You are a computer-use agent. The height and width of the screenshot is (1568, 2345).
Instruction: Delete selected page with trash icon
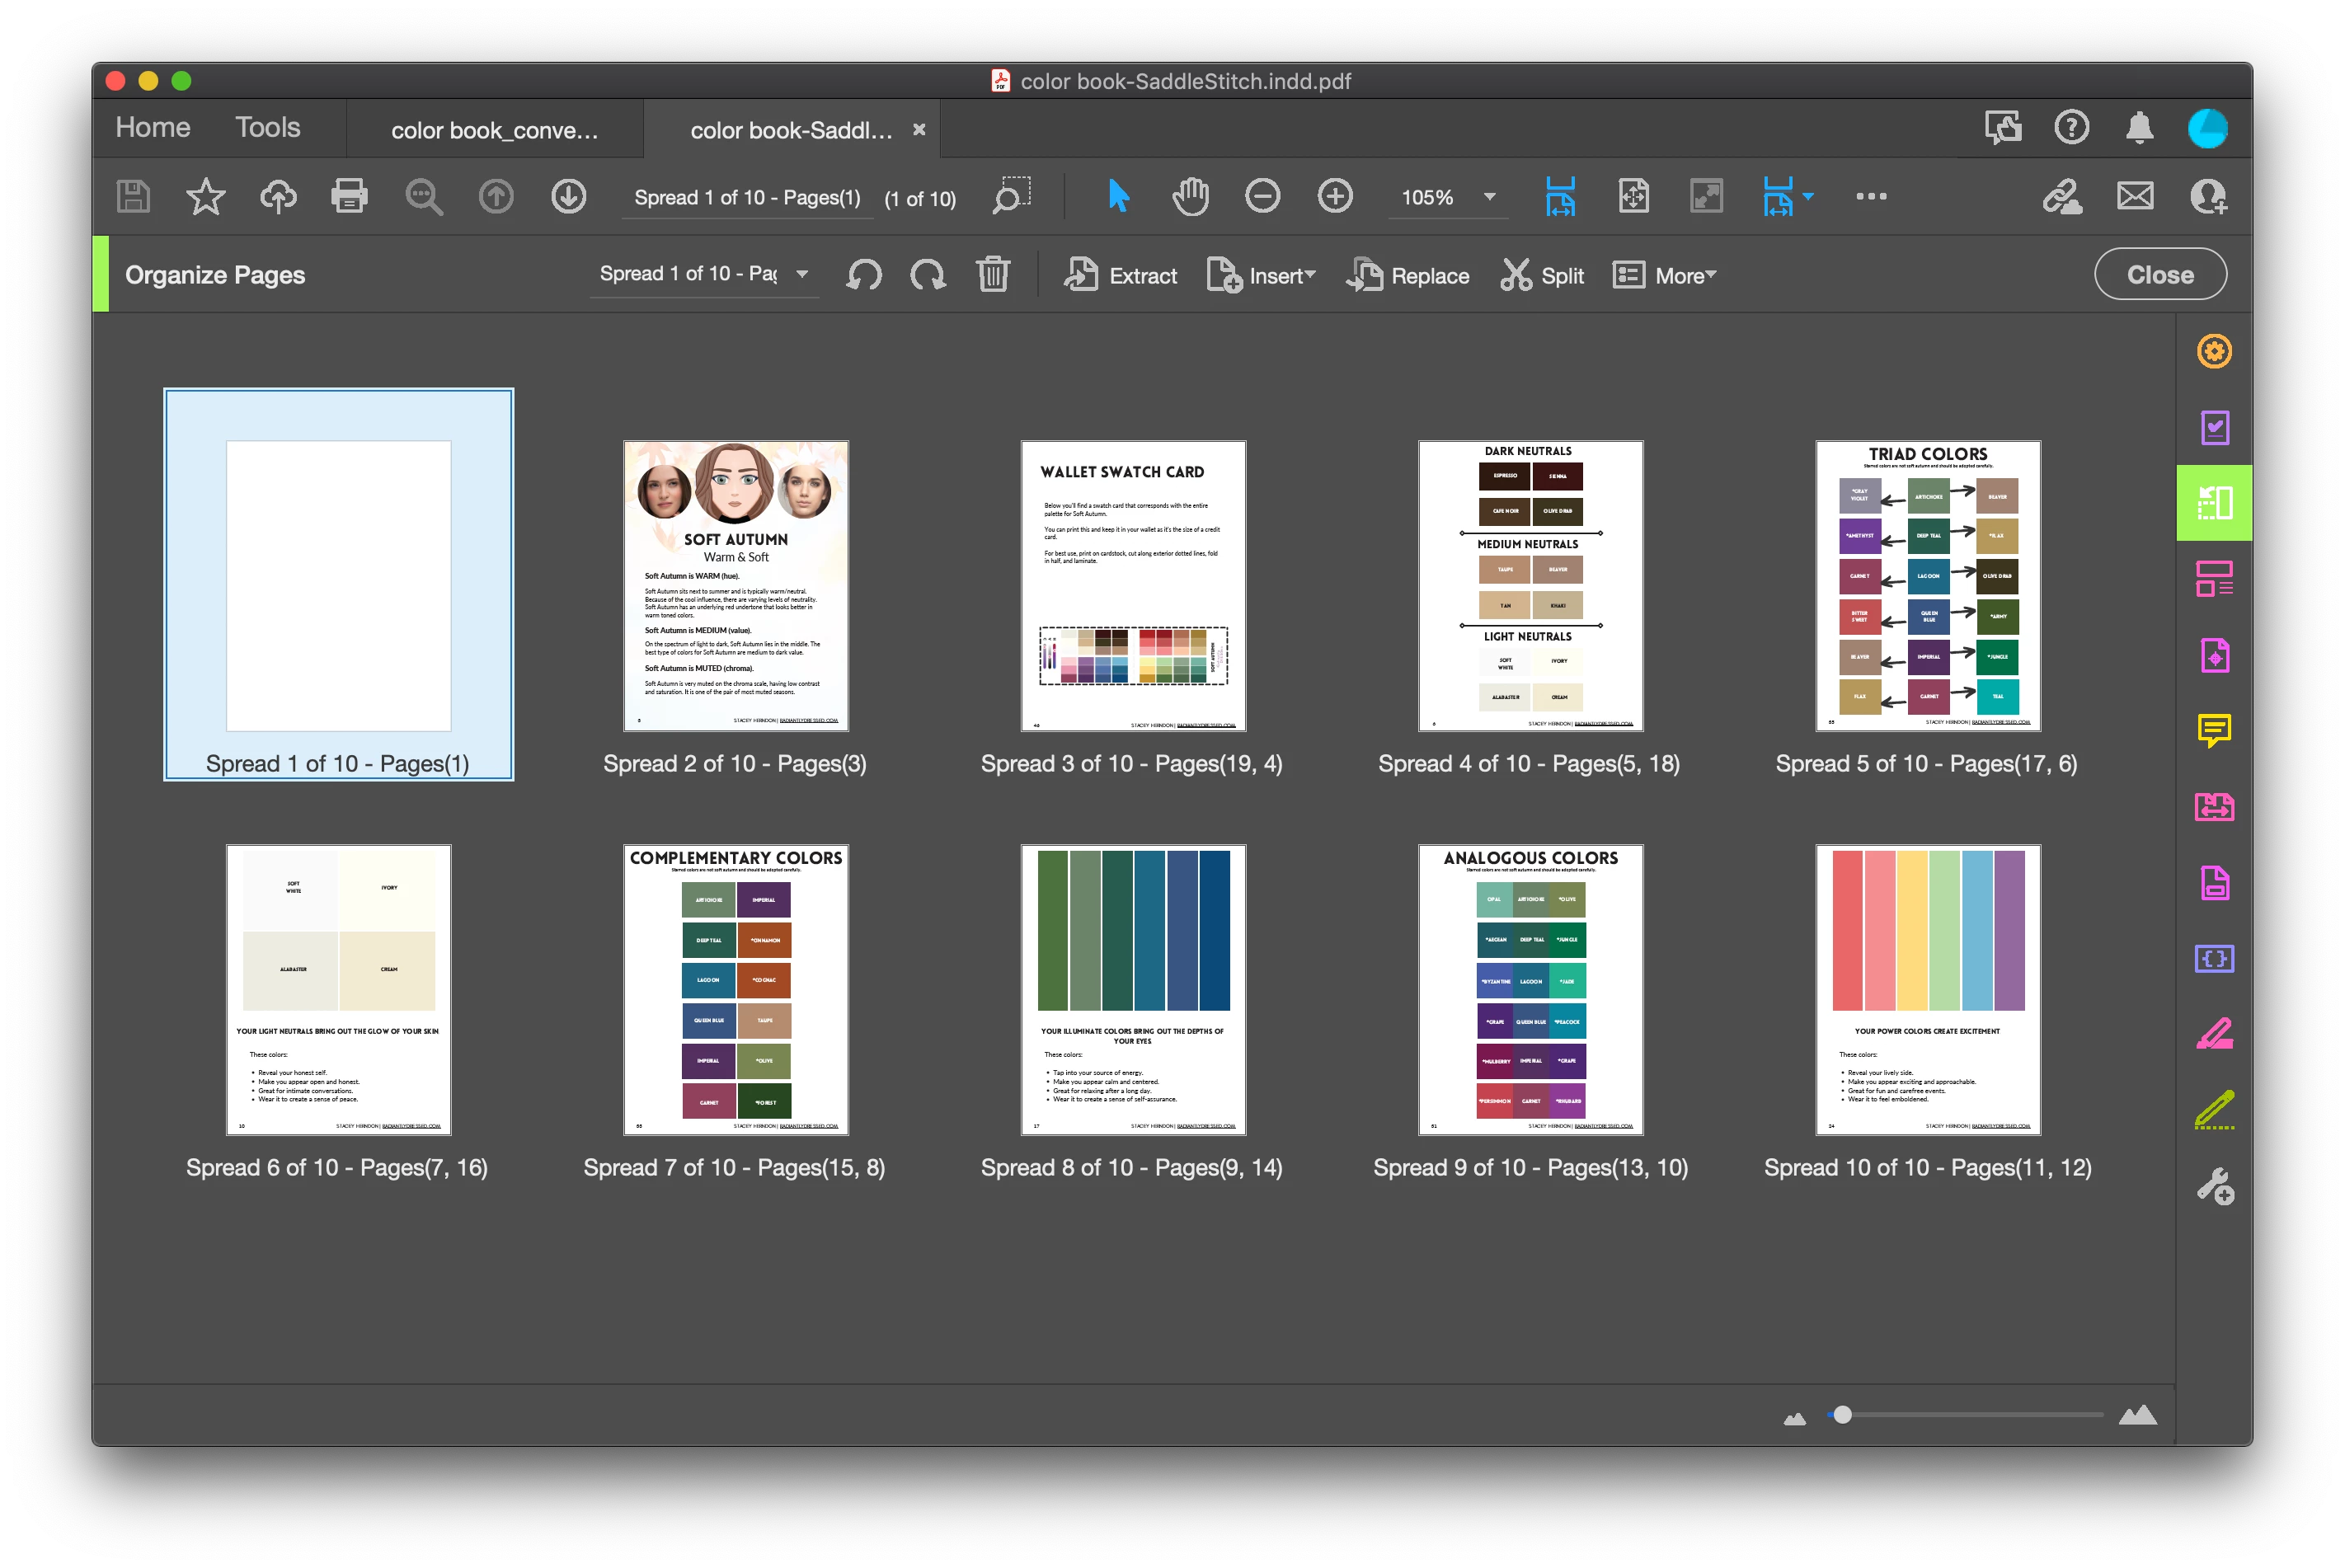pyautogui.click(x=993, y=275)
